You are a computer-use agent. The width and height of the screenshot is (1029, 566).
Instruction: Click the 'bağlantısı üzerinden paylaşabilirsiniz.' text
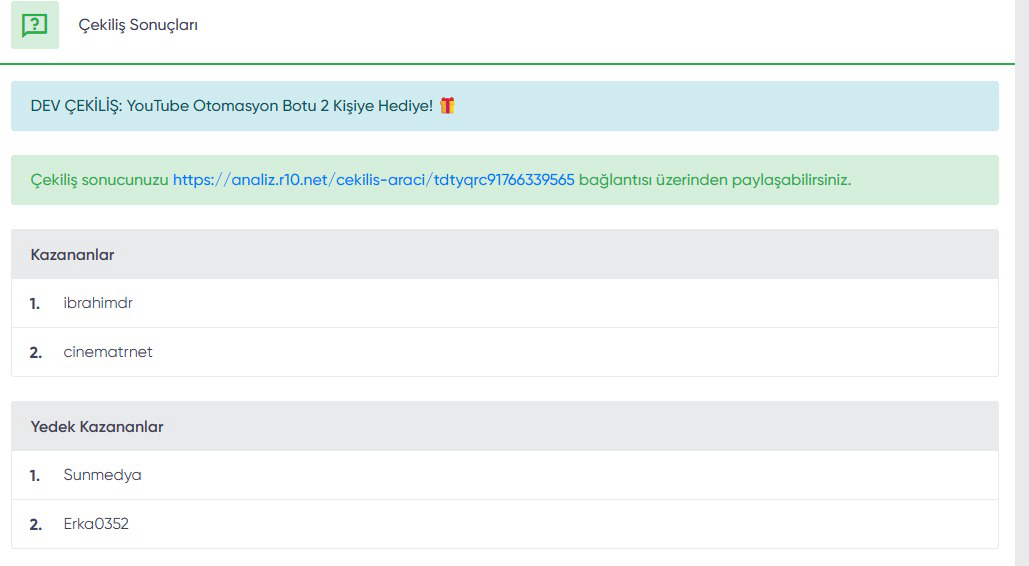(715, 180)
